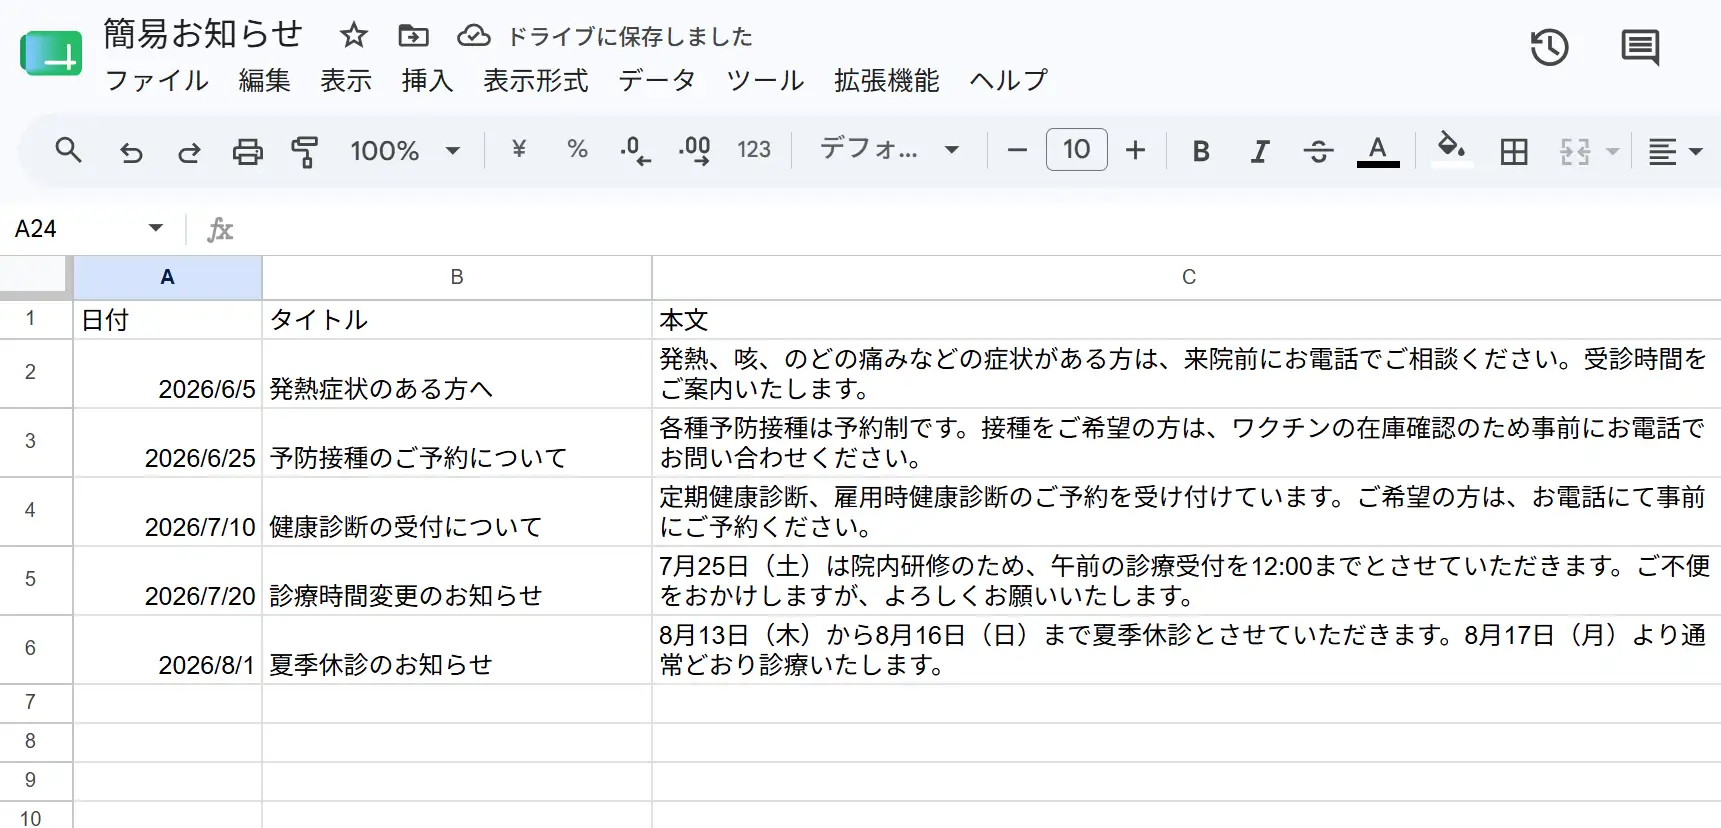Open the comments panel icon
Viewport: 1721px width, 828px height.
[1640, 47]
